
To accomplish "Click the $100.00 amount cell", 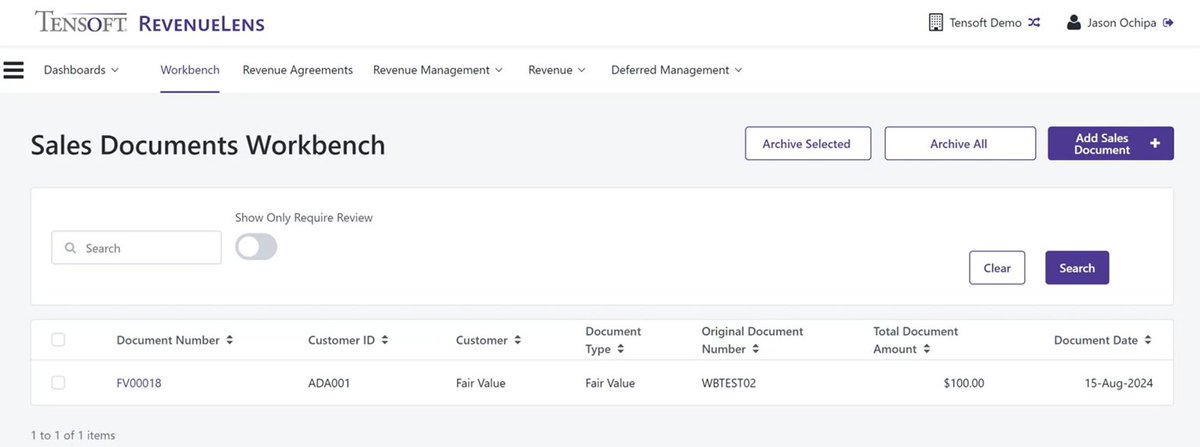I will point(964,383).
